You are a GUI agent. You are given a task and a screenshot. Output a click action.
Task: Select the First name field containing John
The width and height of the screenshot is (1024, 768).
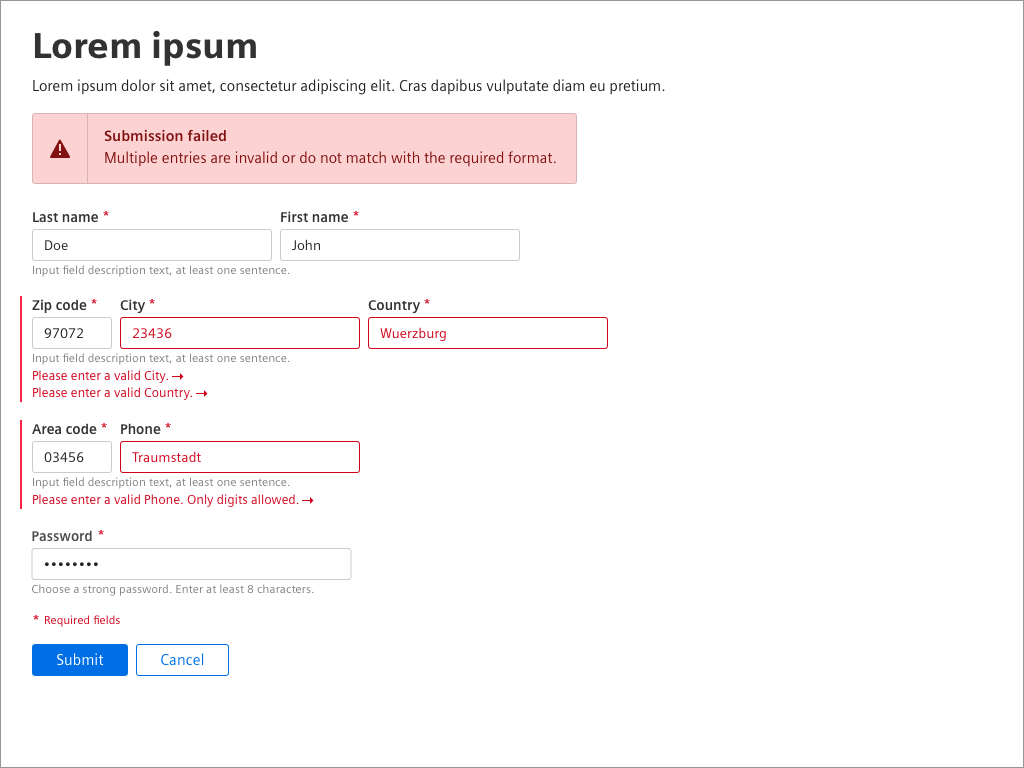click(399, 245)
